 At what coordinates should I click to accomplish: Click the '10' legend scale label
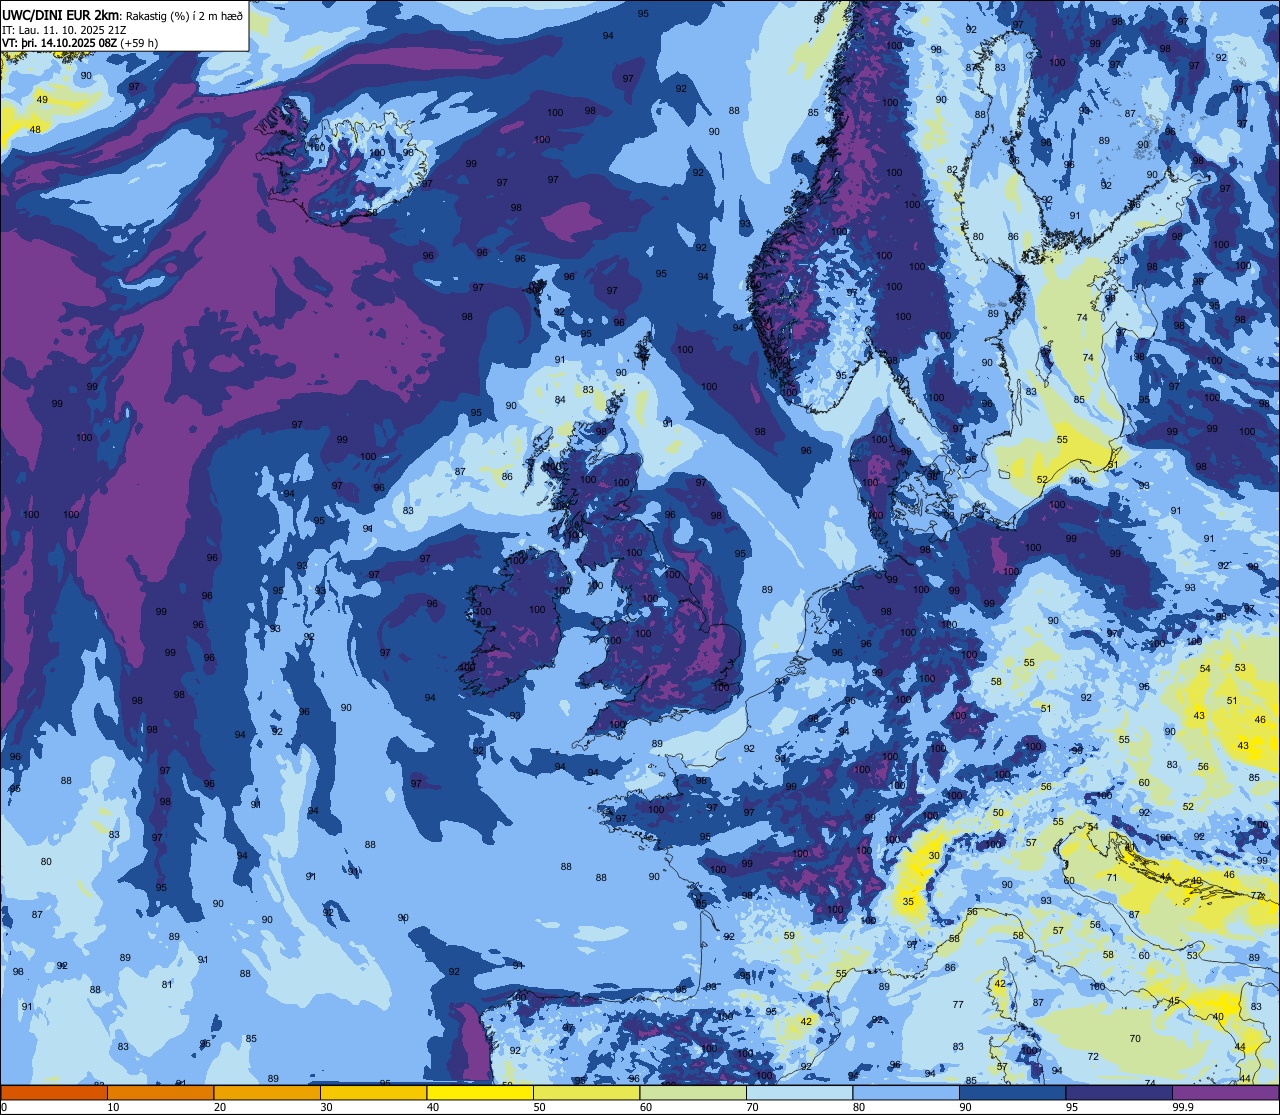pyautogui.click(x=113, y=1107)
